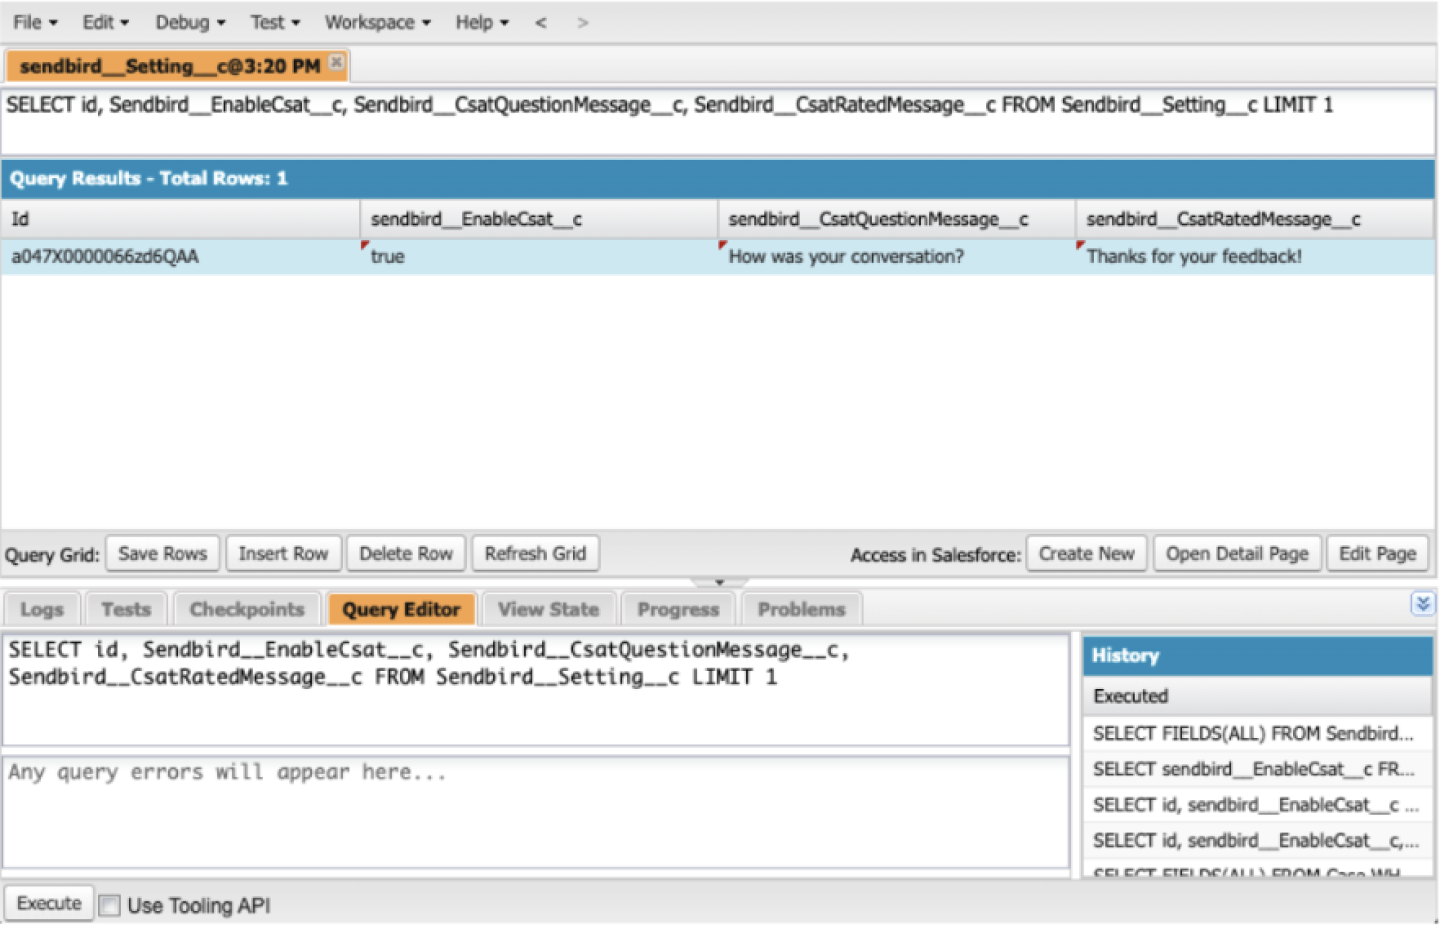Go back with the < arrow
The width and height of the screenshot is (1440, 925).
coord(541,22)
